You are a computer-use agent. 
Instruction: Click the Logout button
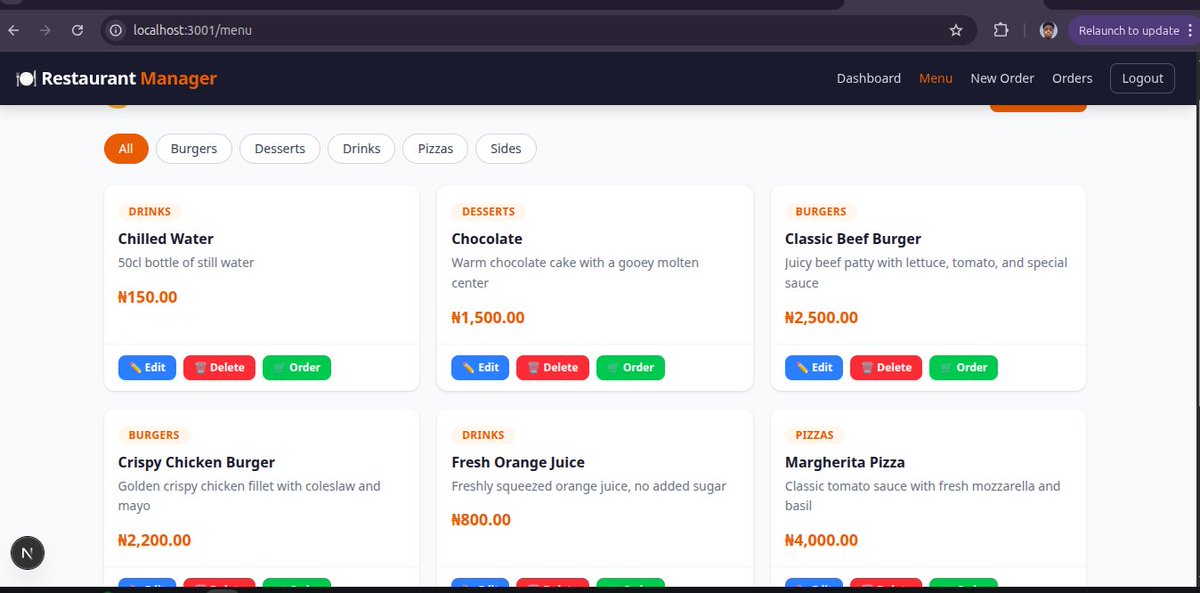[1142, 78]
